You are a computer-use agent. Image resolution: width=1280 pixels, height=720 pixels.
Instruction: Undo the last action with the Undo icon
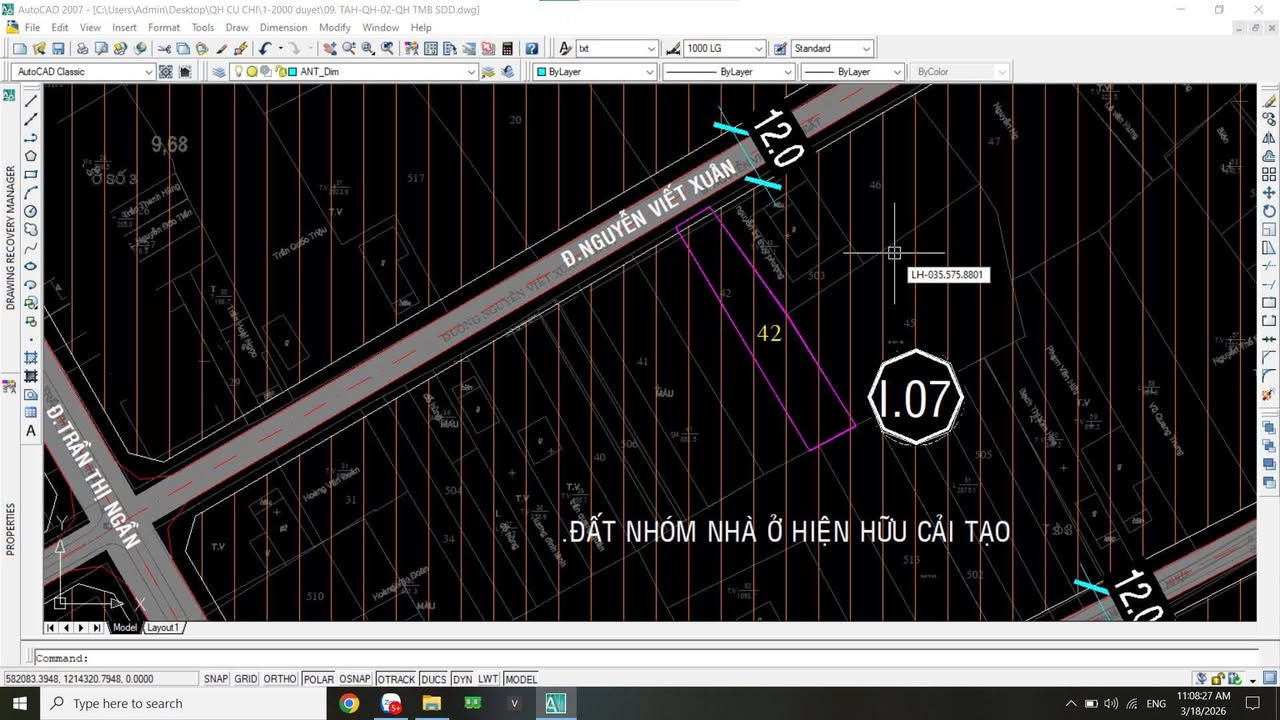tap(266, 48)
